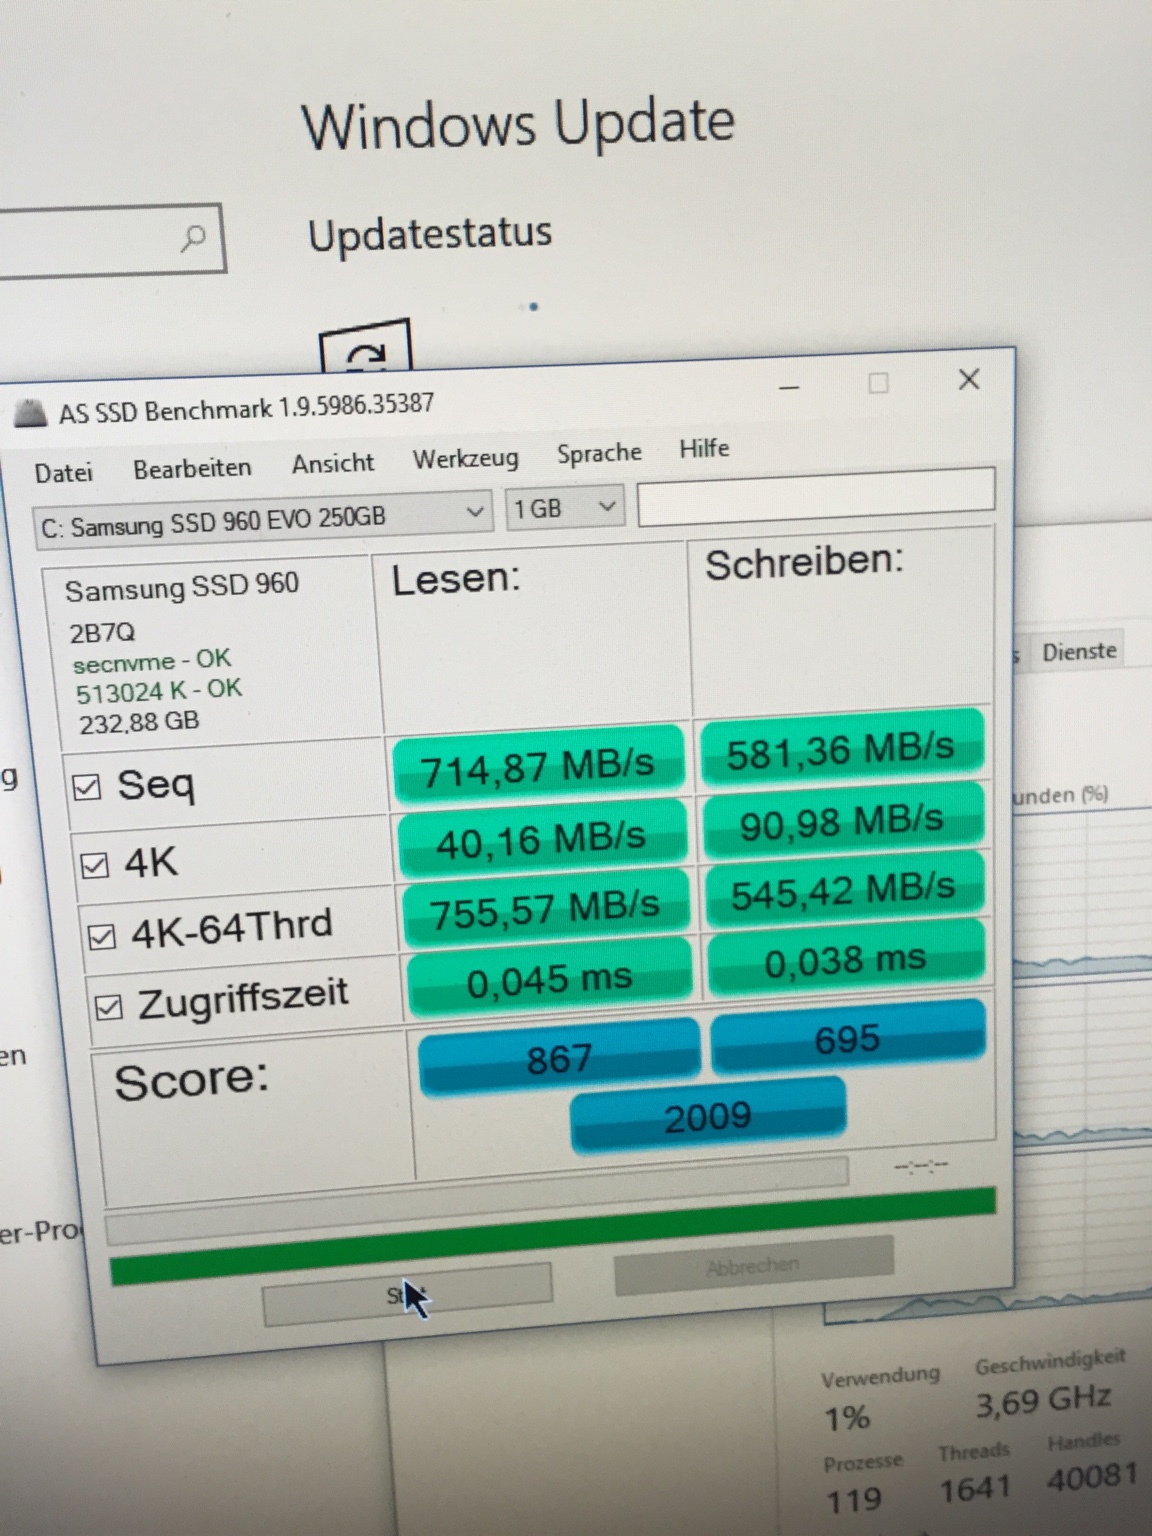1152x1536 pixels.
Task: Click the Prozesse count 119
Action: pyautogui.click(x=853, y=1499)
